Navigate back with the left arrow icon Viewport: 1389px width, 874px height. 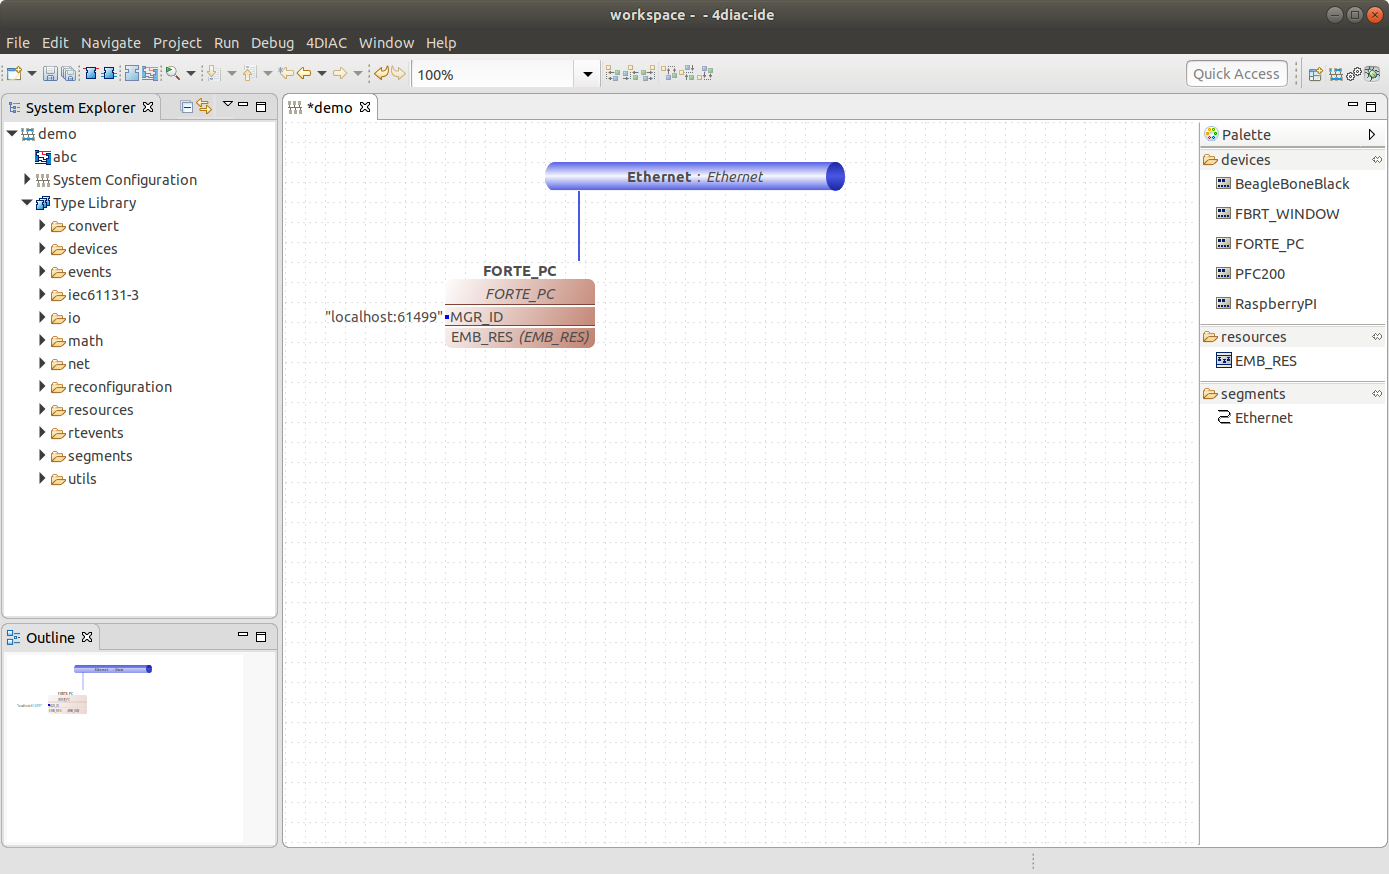tap(304, 73)
